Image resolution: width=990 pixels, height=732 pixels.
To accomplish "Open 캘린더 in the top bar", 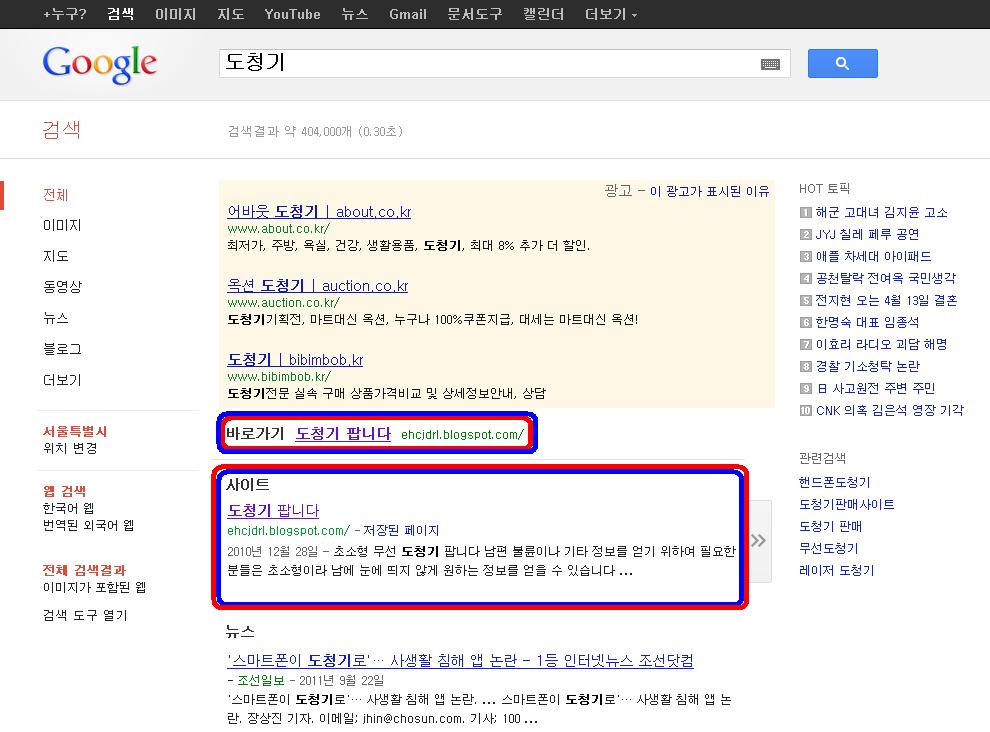I will (x=544, y=14).
